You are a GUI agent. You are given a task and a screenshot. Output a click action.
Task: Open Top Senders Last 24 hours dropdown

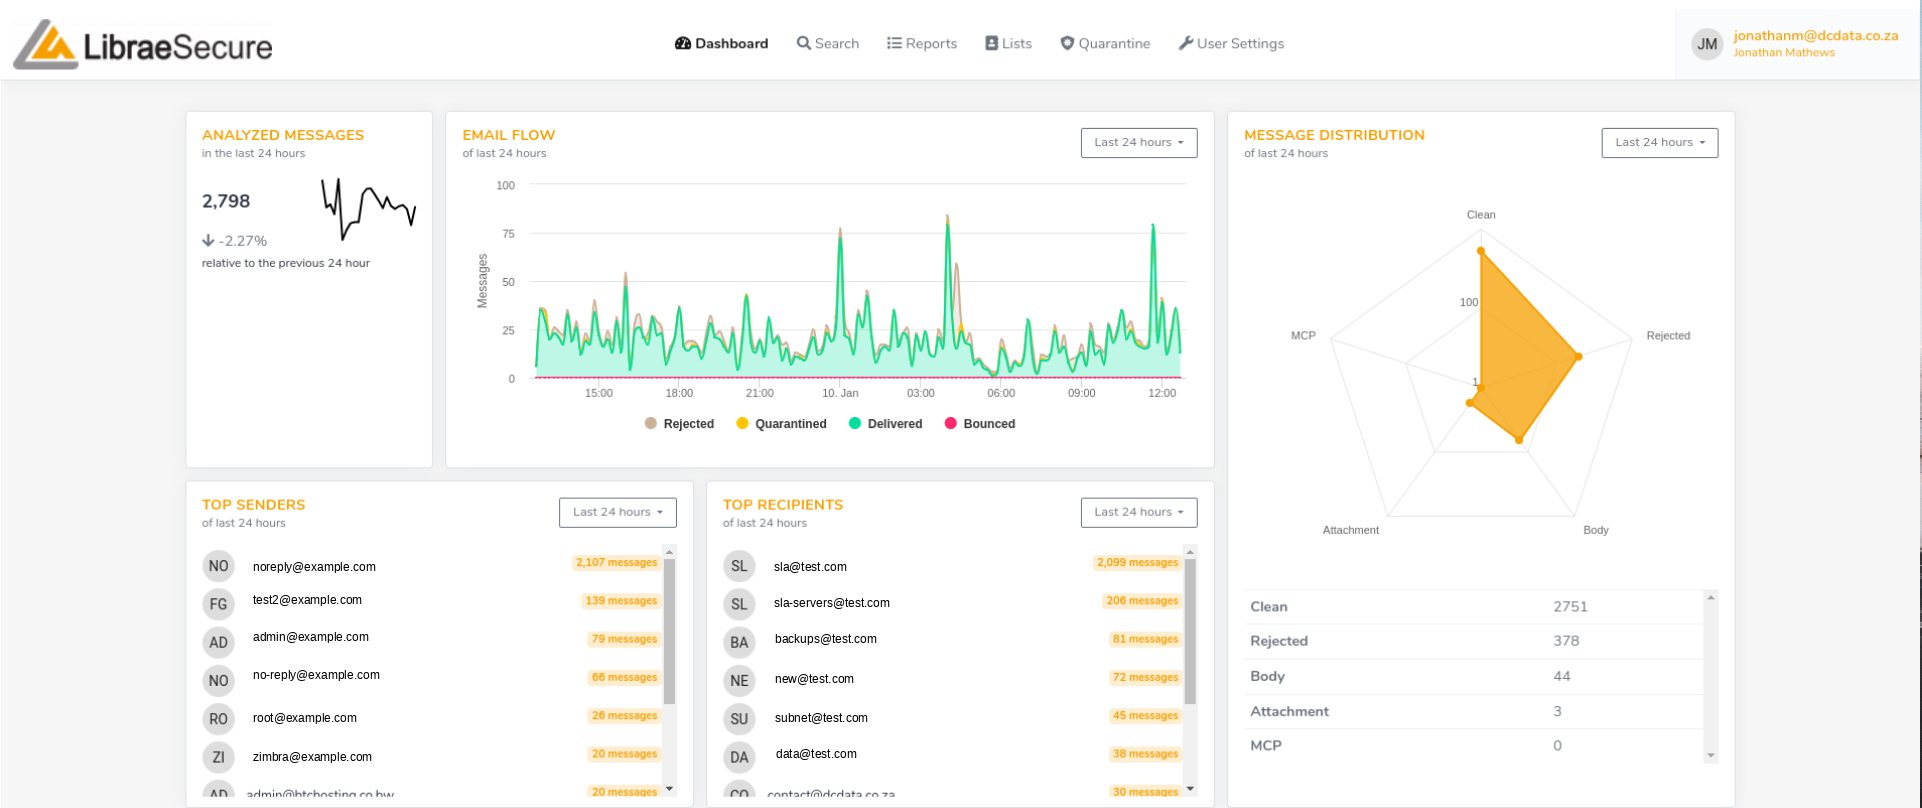point(618,512)
